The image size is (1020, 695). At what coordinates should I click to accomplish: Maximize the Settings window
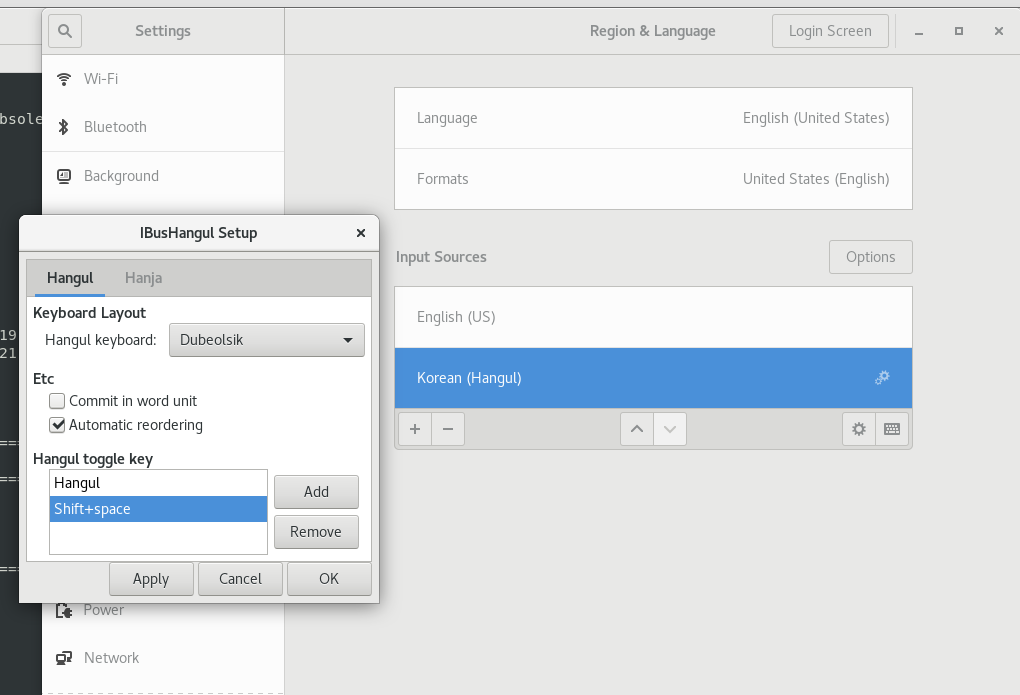coord(959,31)
